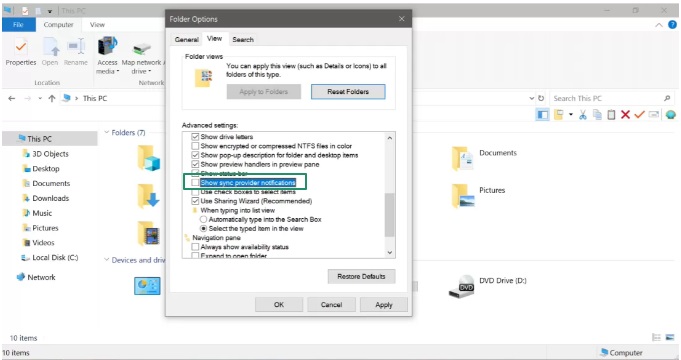Uncheck Use Sharing Wizard (Recommended)
This screenshot has height=360, width=681.
[195, 201]
